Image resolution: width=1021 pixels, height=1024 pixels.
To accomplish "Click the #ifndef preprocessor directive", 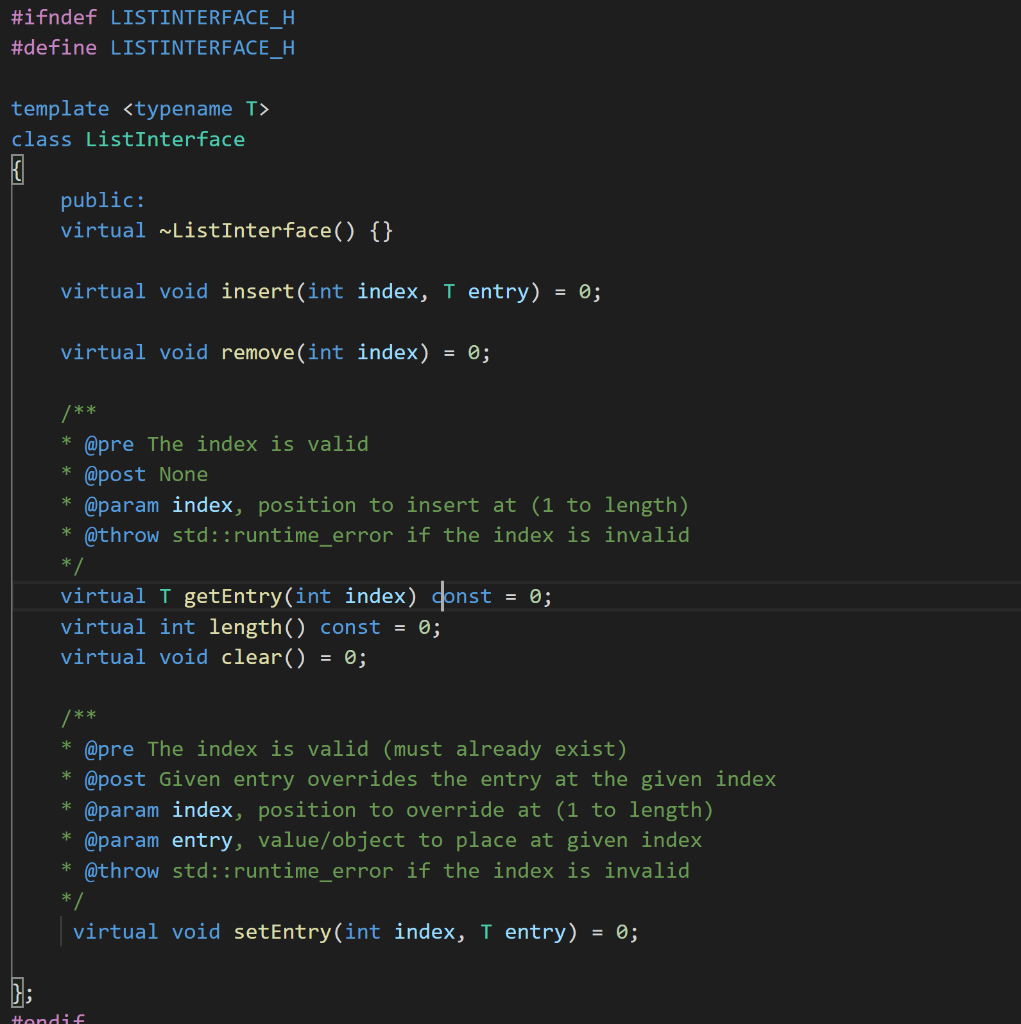I will click(53, 16).
